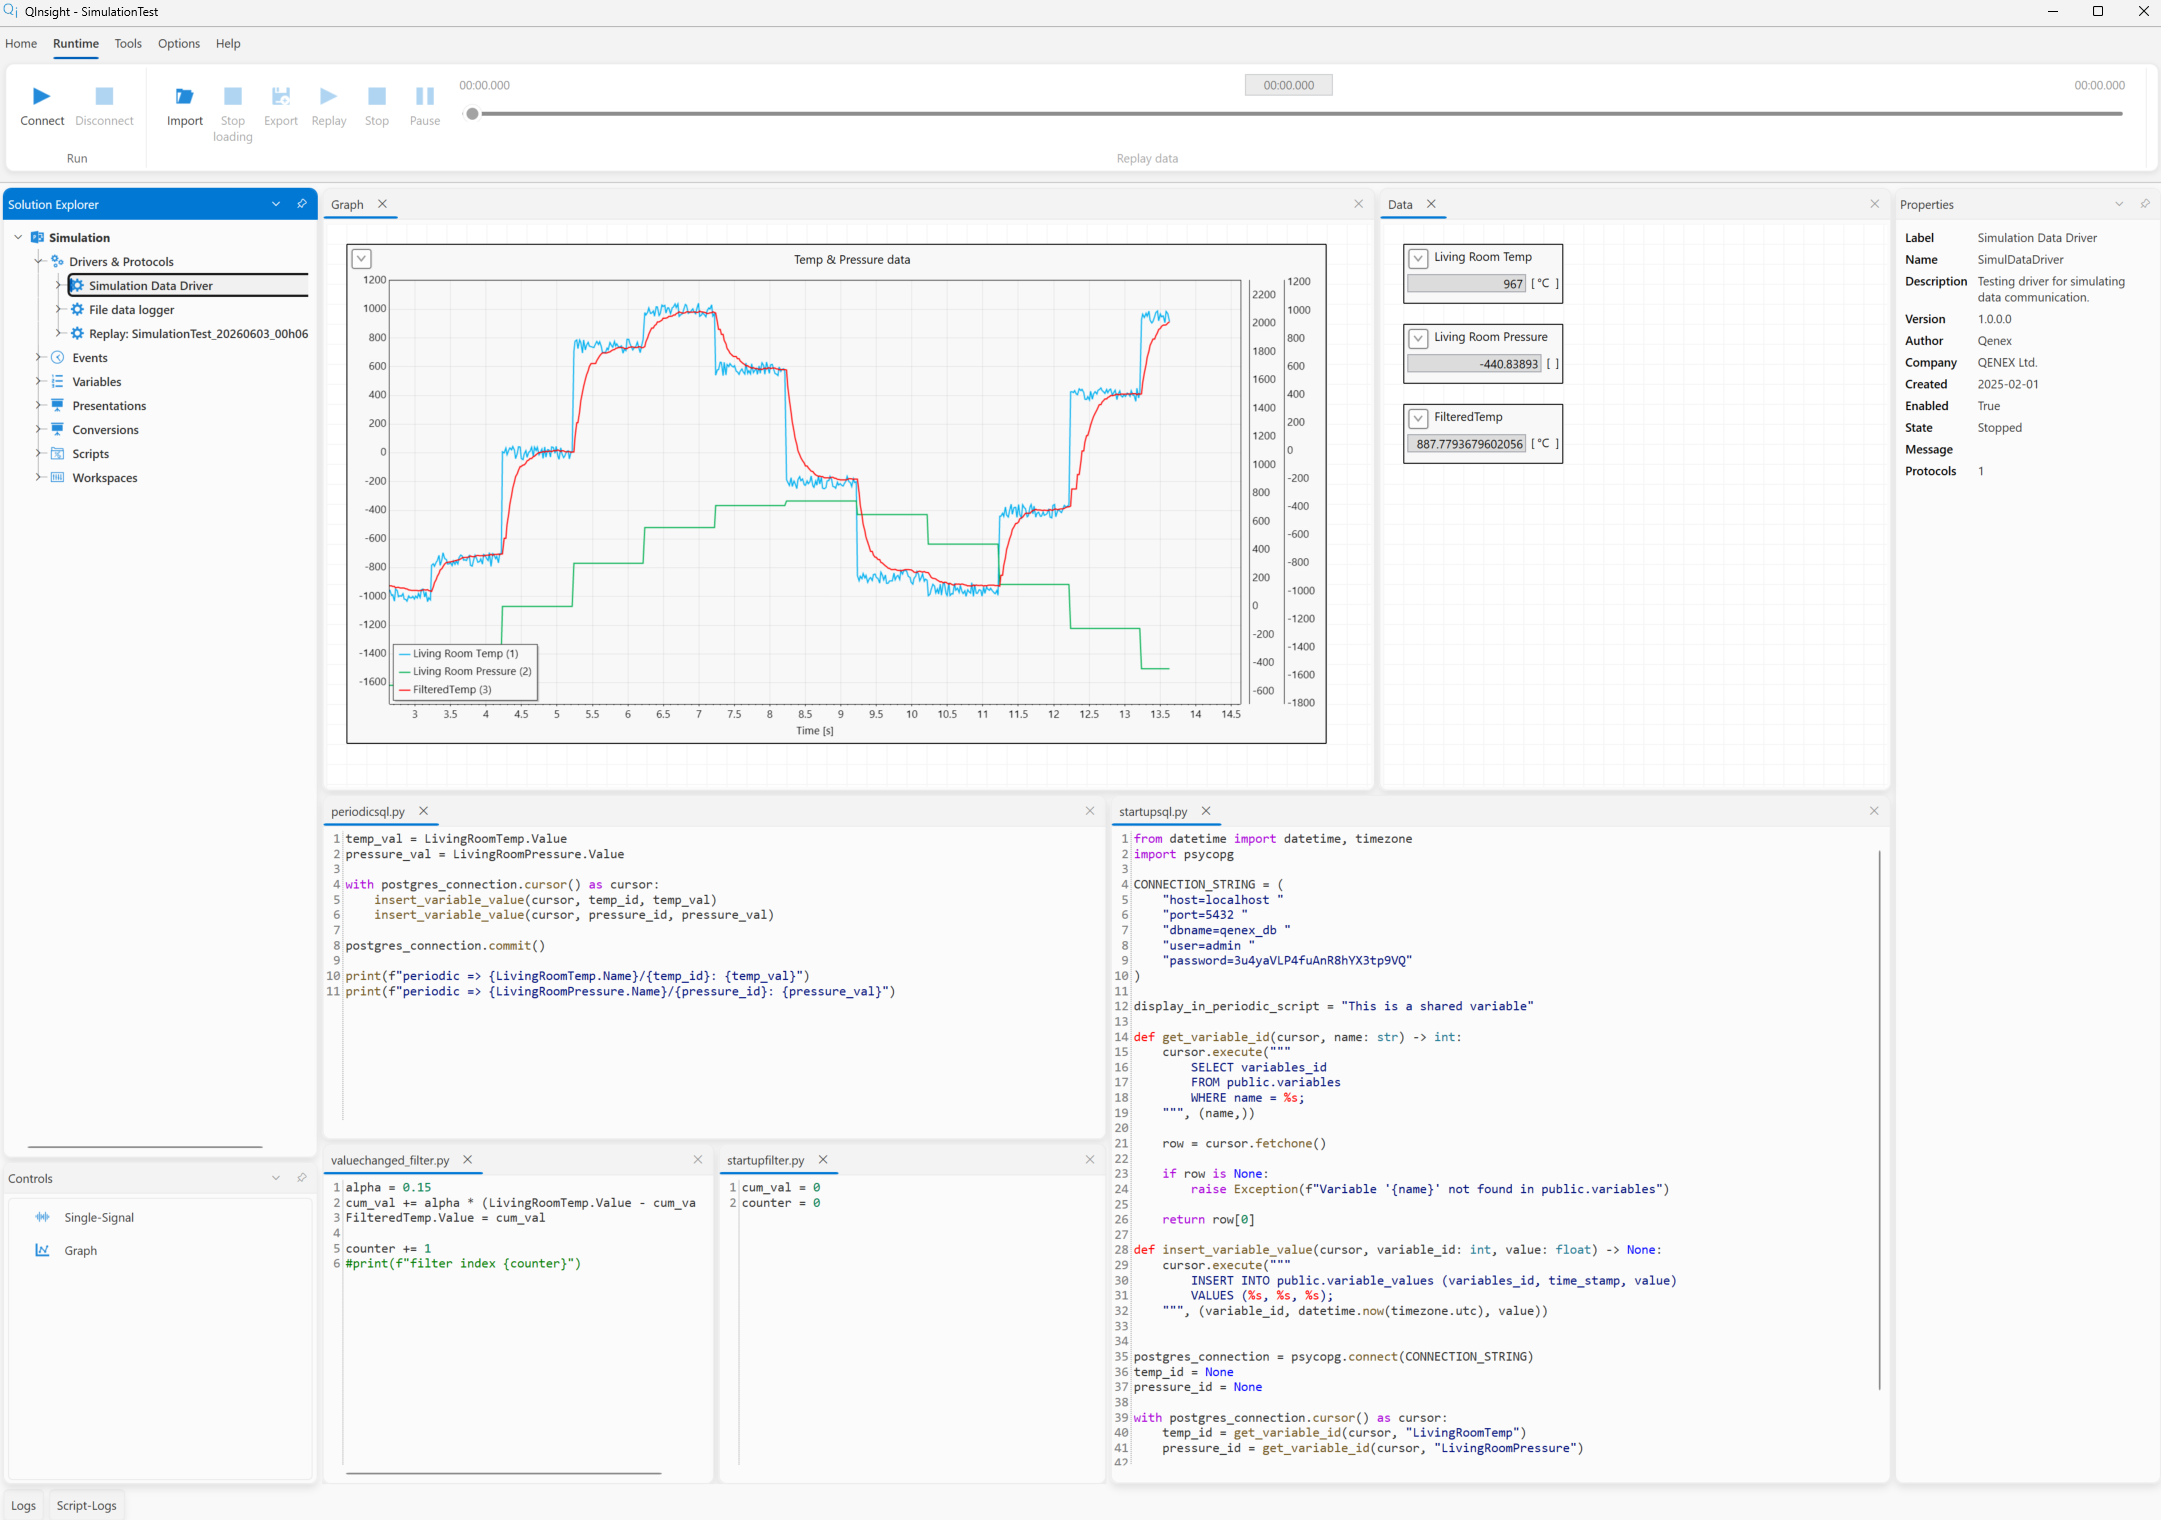Viewport: 2161px width, 1520px height.
Task: Collapse Drivers & Protocols node
Action: (39, 262)
